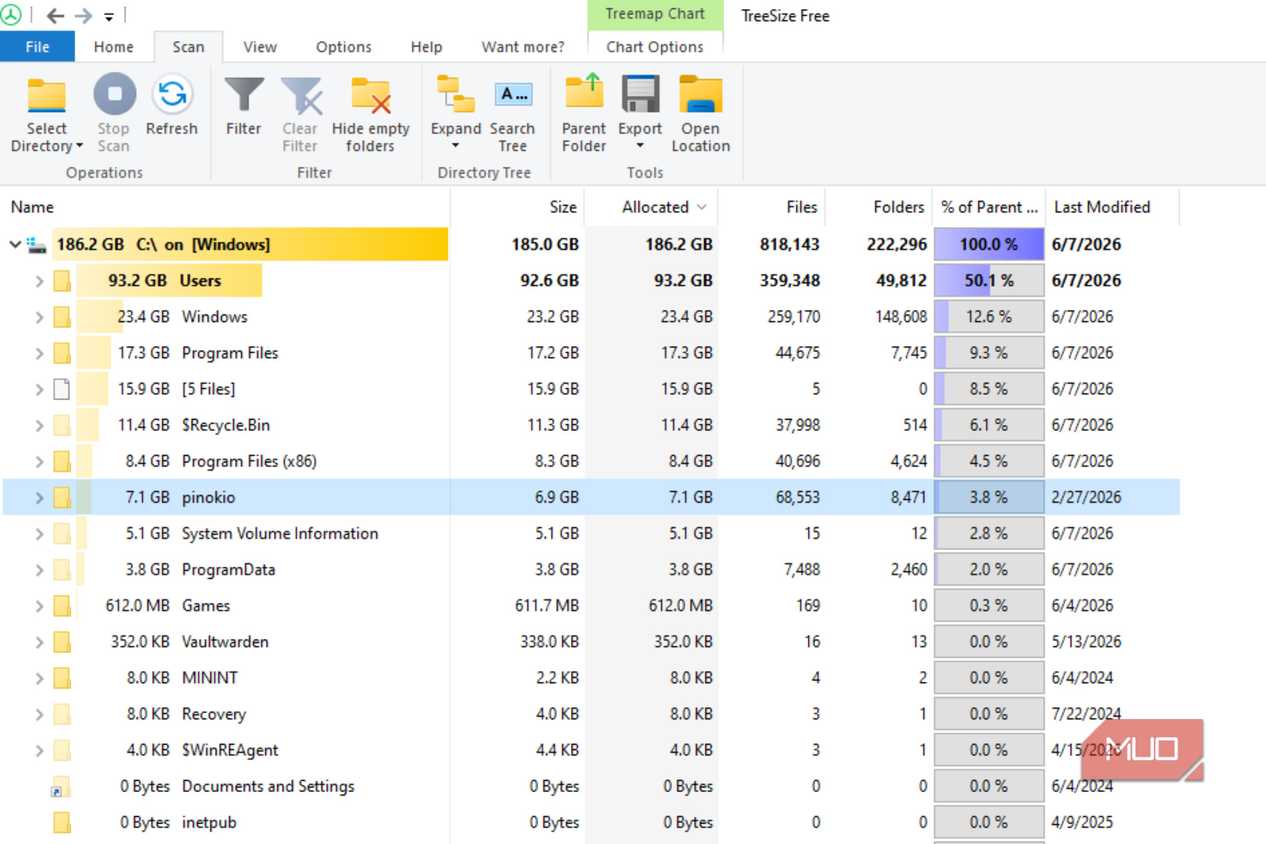Image resolution: width=1266 pixels, height=844 pixels.
Task: Sort by Allocated column header
Action: tap(651, 207)
